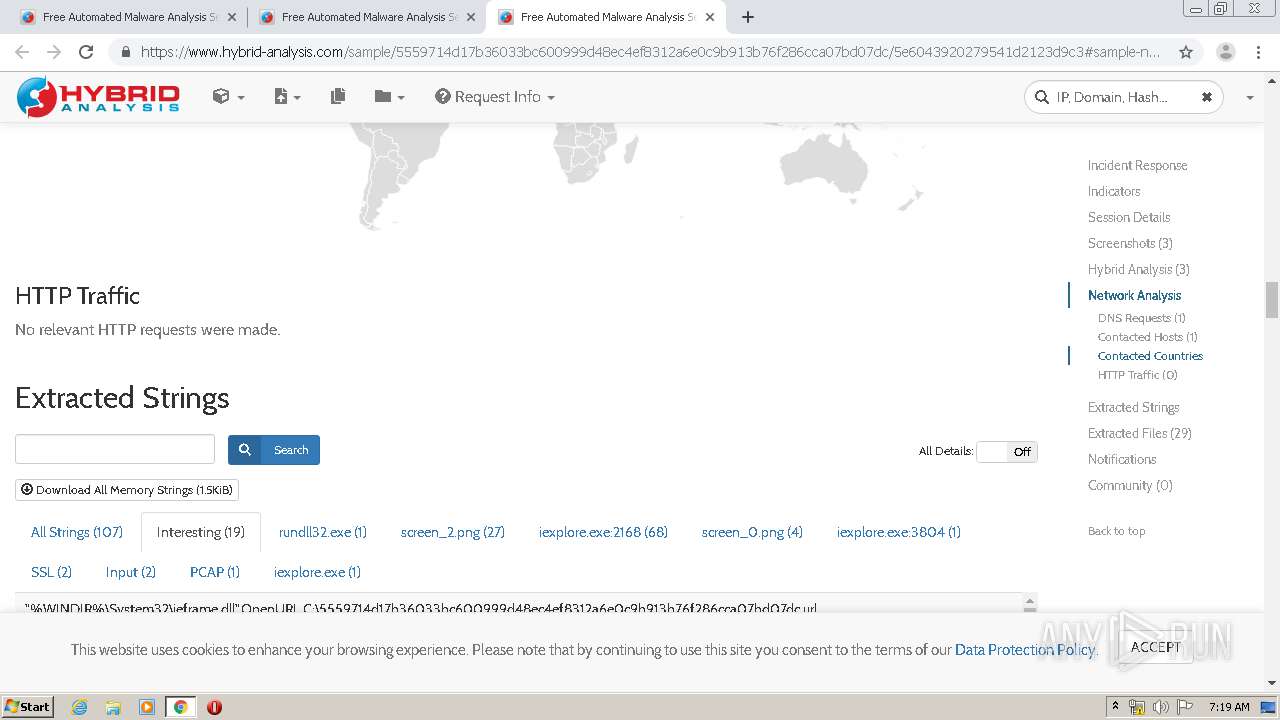Bookmark this page with the star icon

pos(1186,52)
